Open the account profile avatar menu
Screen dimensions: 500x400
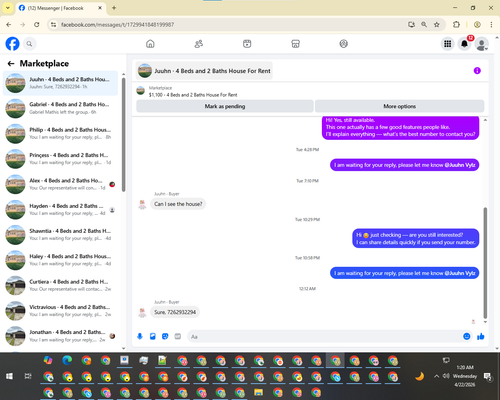pyautogui.click(x=481, y=44)
